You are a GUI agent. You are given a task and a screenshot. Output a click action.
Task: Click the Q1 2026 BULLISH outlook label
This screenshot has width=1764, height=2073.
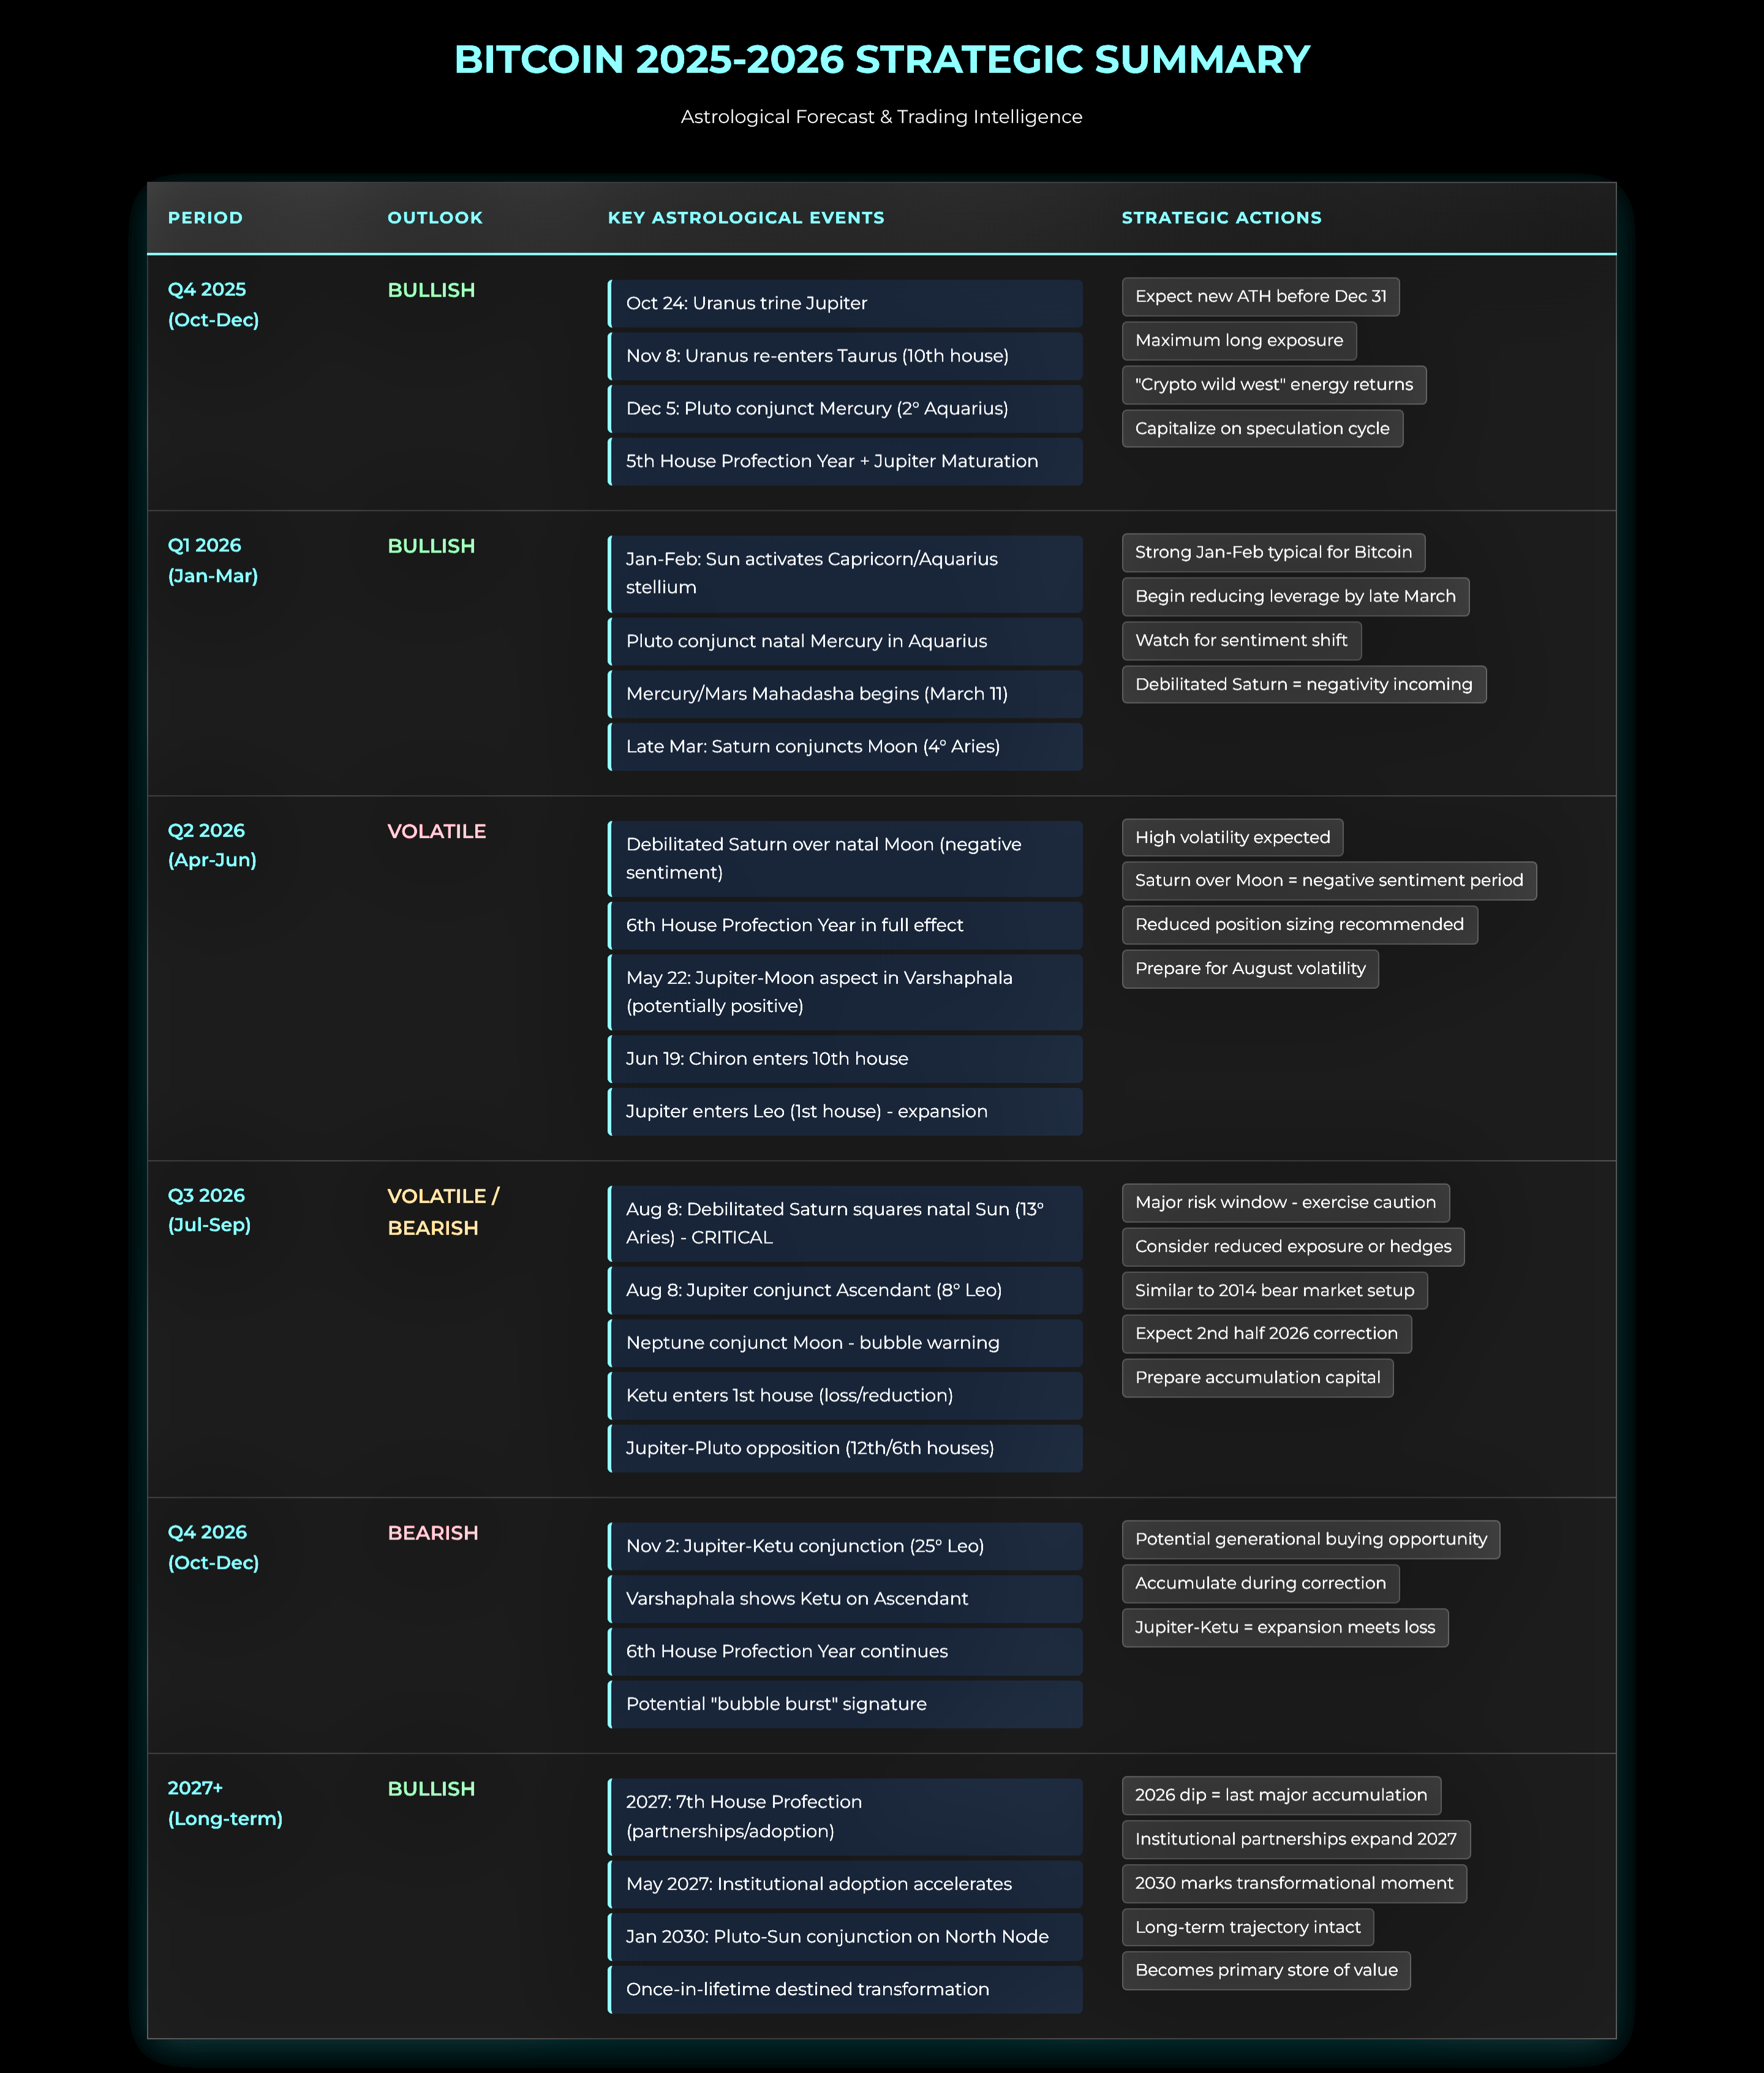click(x=431, y=547)
